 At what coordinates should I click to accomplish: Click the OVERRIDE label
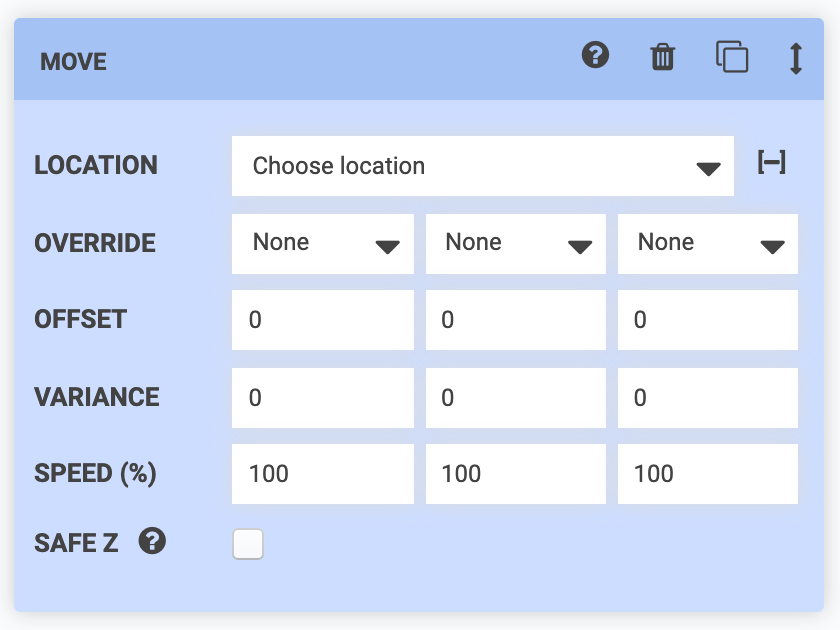pos(95,243)
